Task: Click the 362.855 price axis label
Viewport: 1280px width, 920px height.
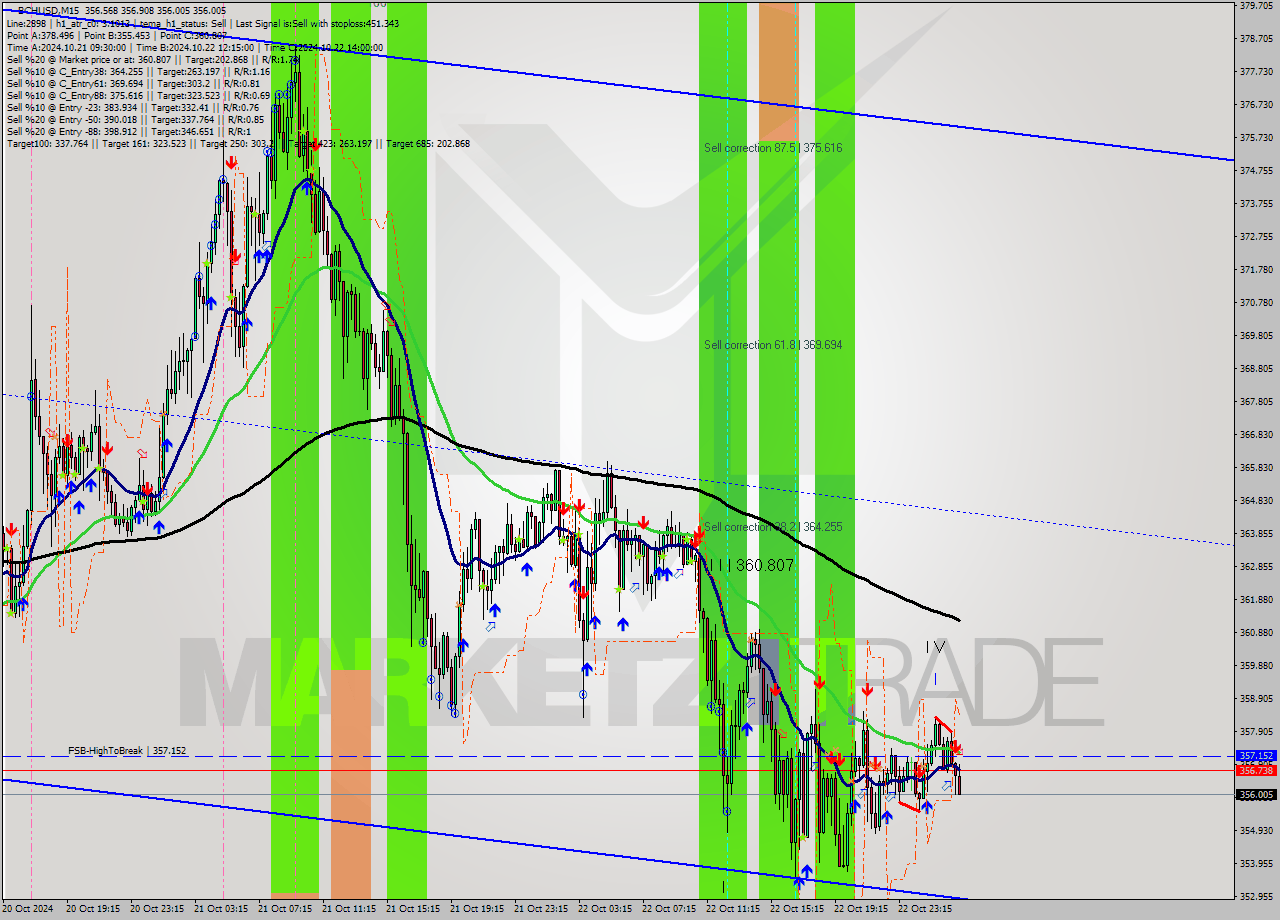Action: (x=1256, y=566)
